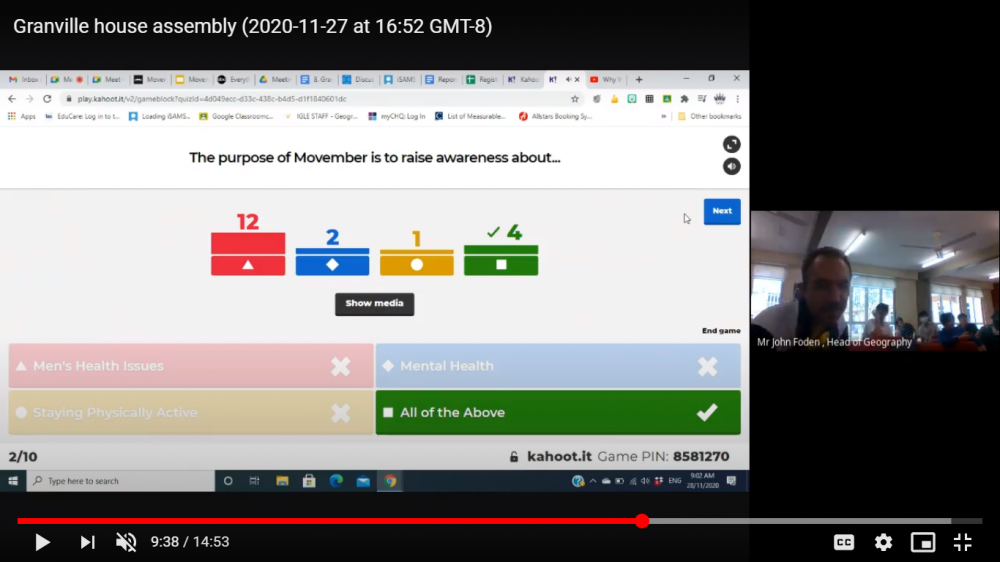Toggle the Kahoot sound icon

point(732,166)
